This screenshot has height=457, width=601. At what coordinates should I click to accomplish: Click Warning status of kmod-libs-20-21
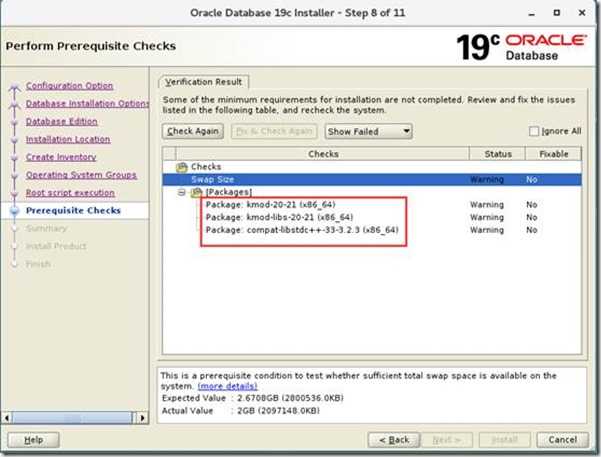pyautogui.click(x=487, y=217)
